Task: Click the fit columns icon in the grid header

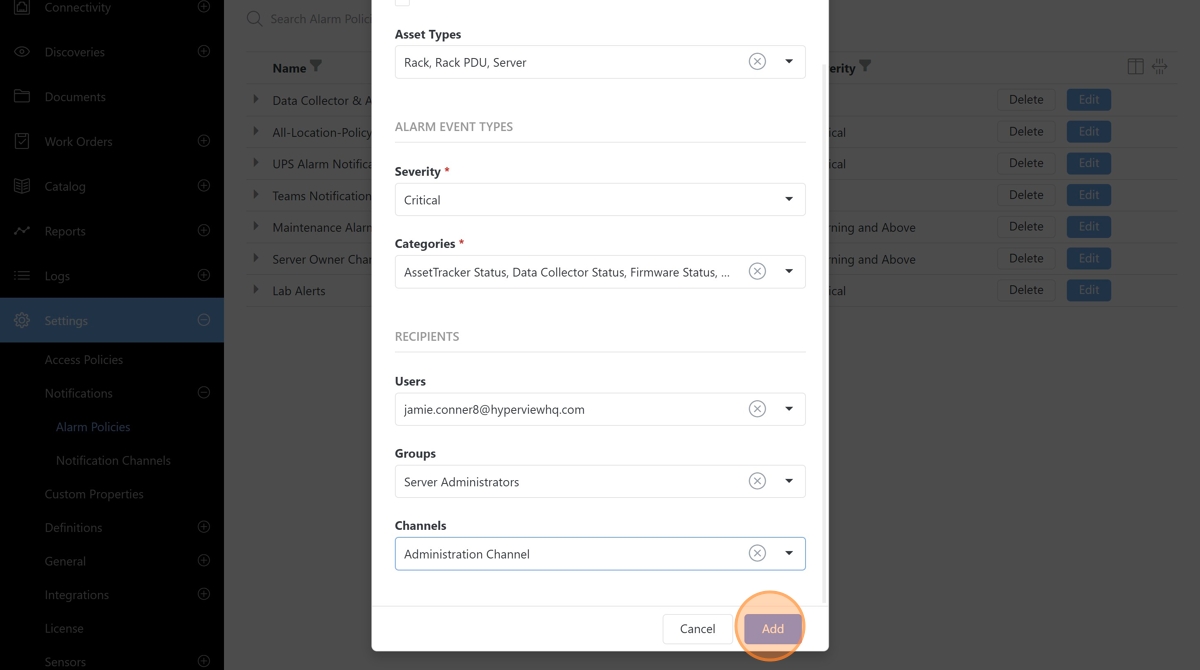Action: [1159, 67]
